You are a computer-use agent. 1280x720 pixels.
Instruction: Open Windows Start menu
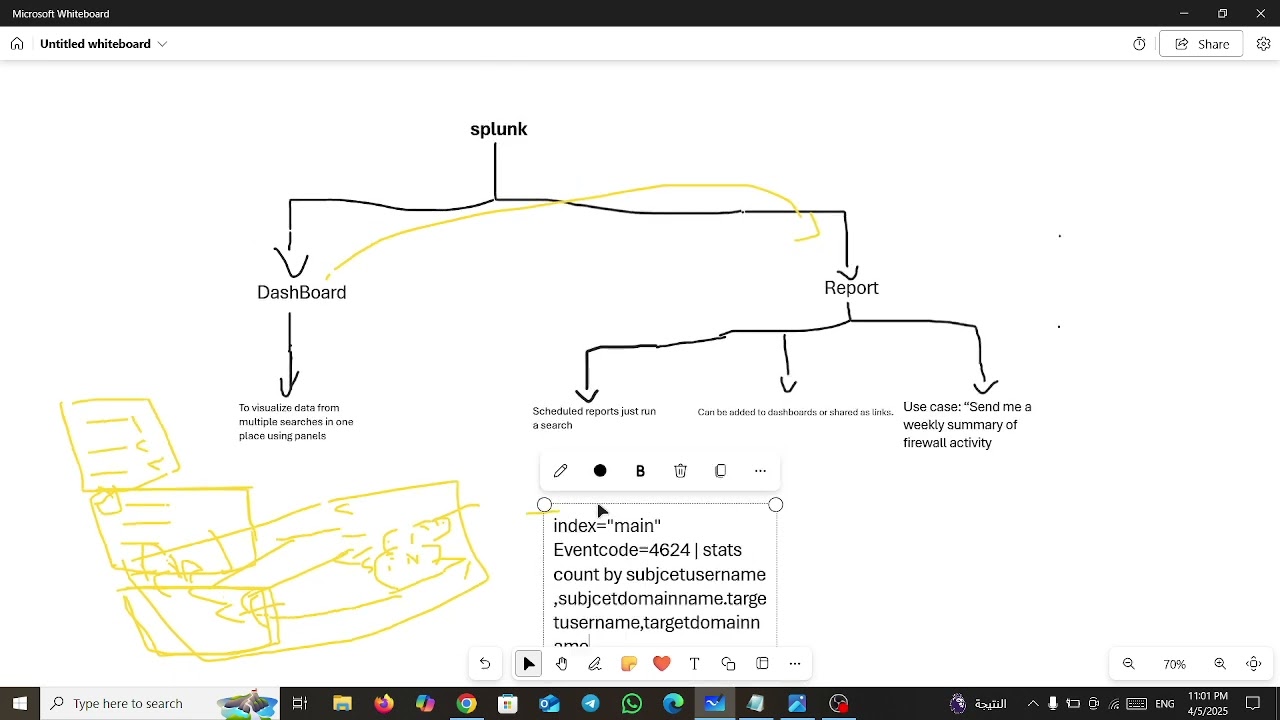(20, 704)
